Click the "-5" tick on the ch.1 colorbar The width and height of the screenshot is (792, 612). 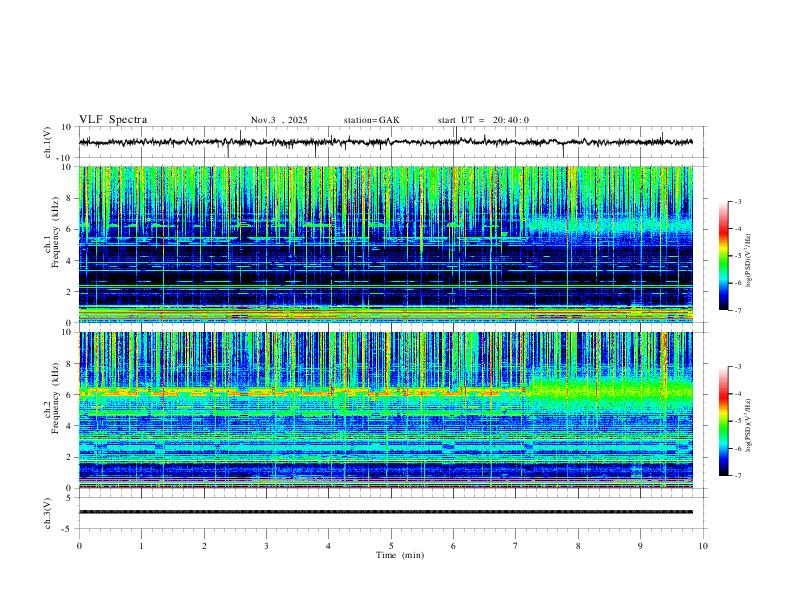coord(737,256)
